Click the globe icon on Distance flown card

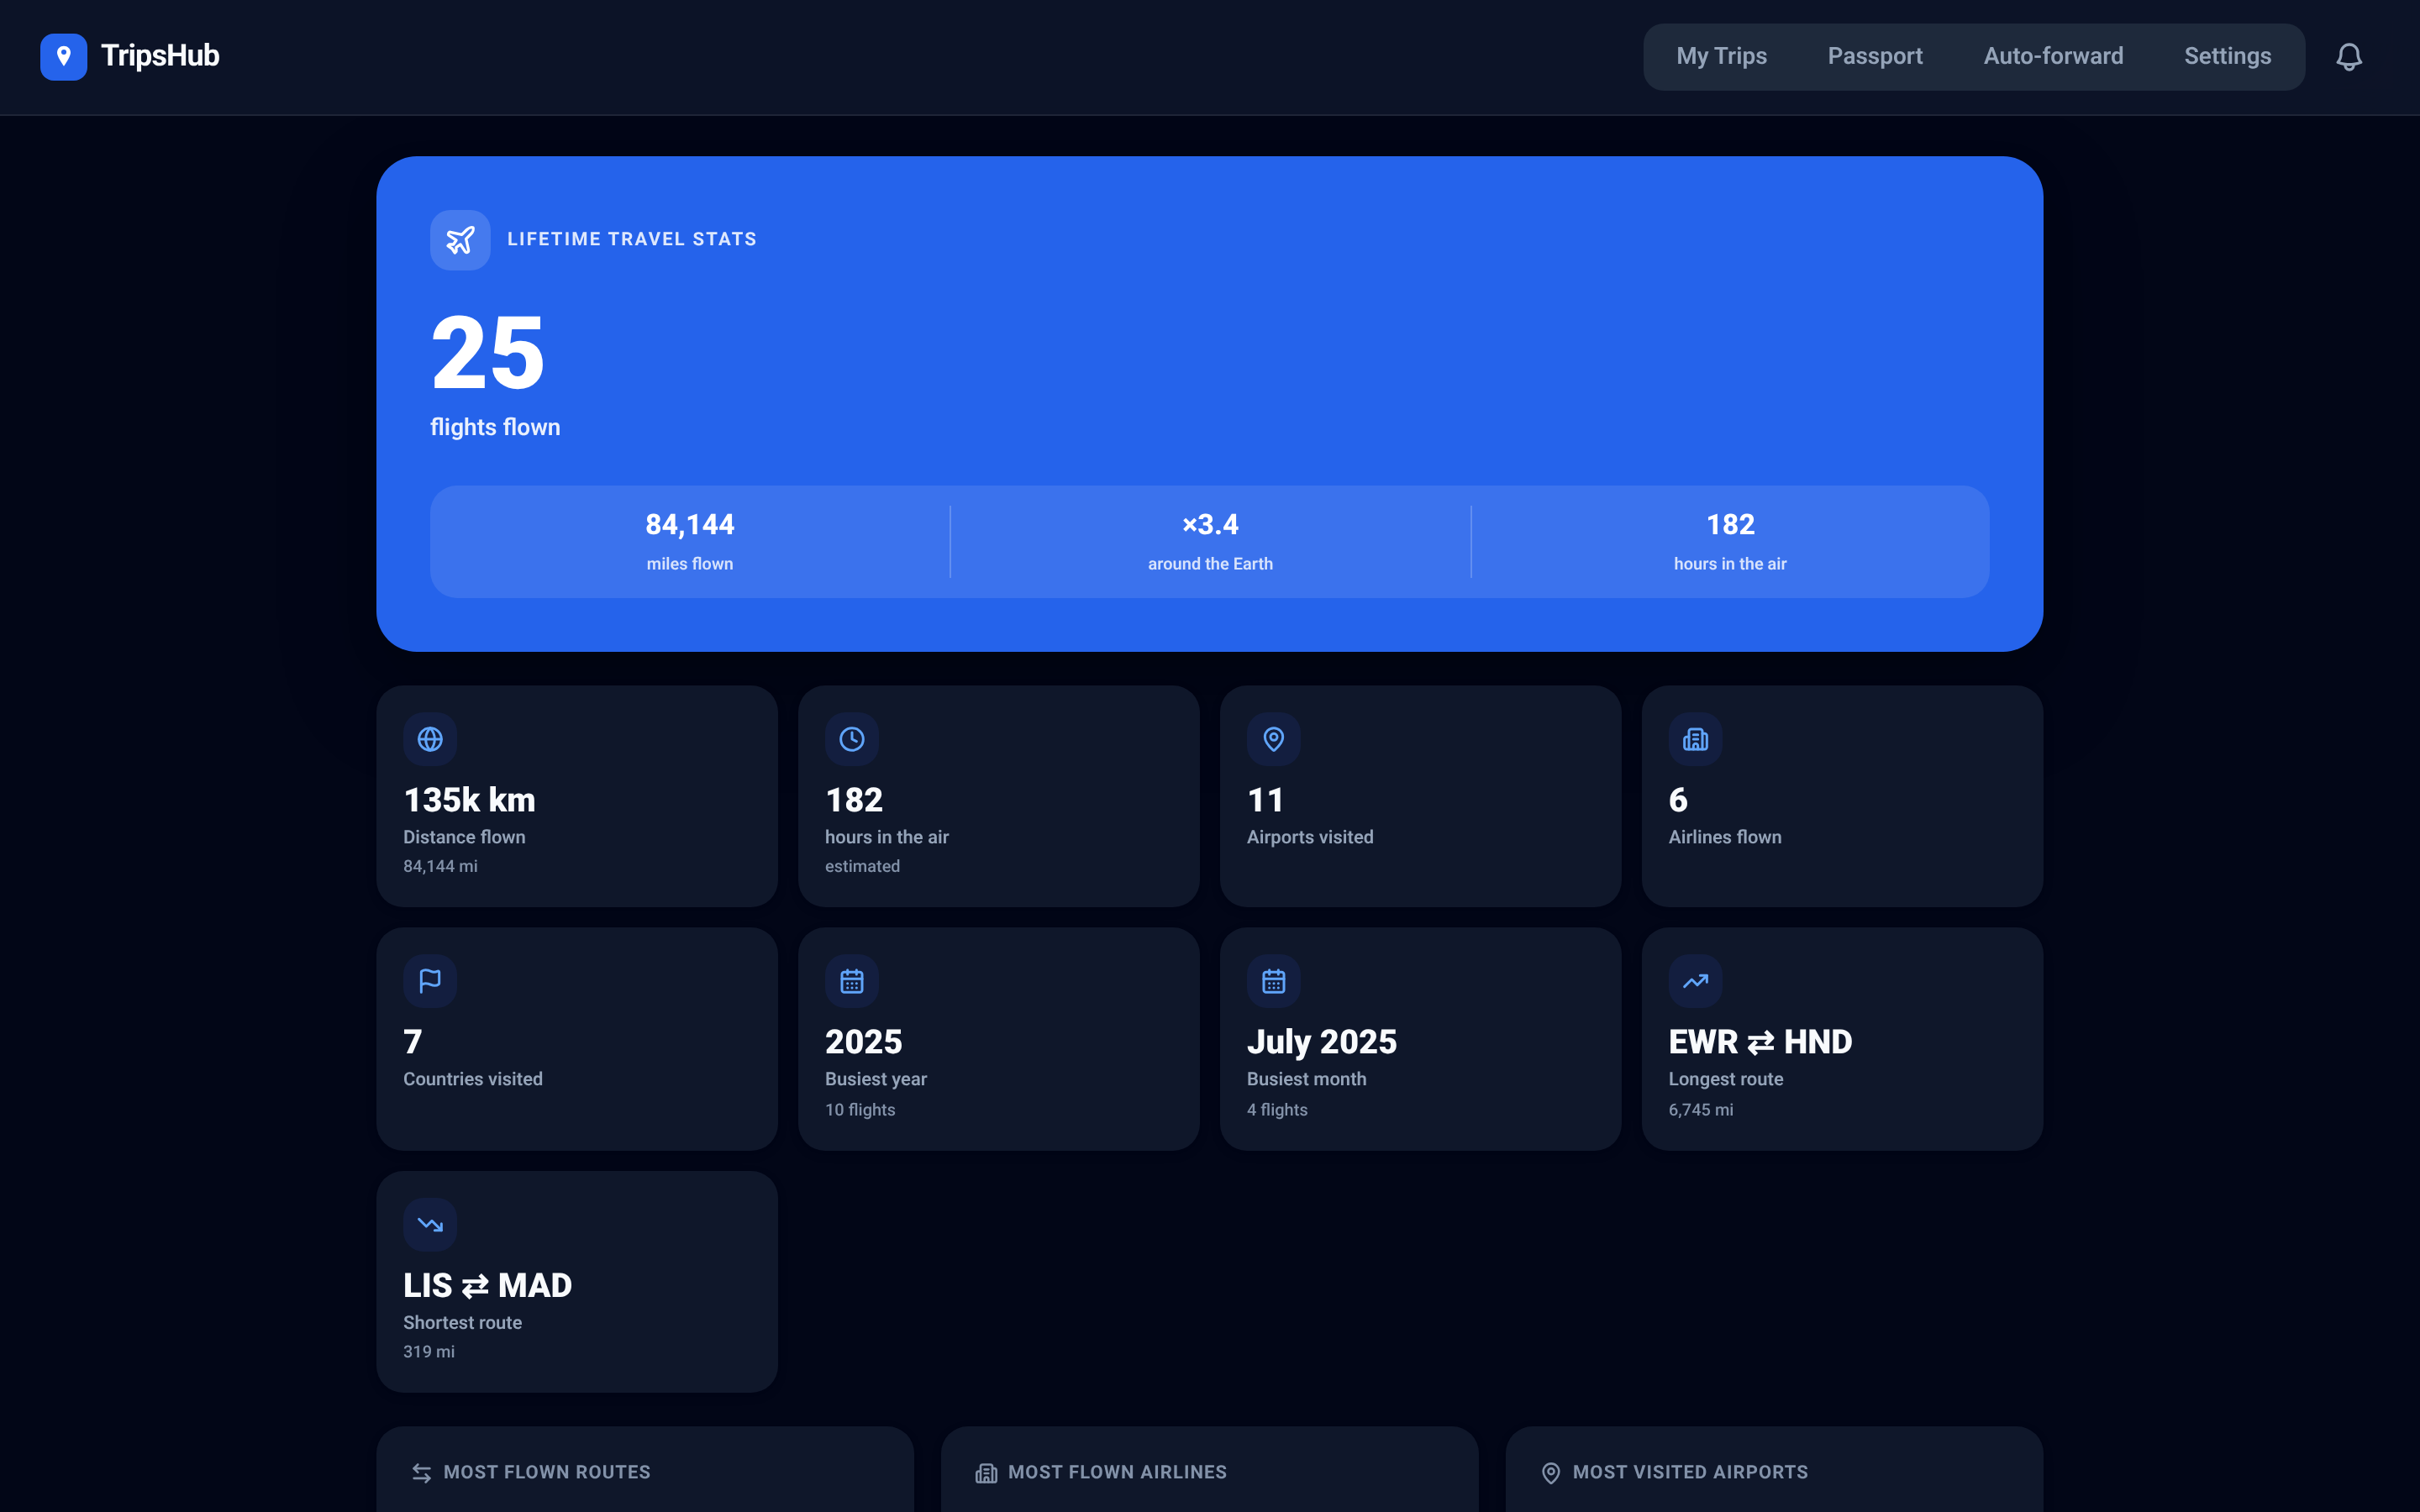[x=430, y=739]
